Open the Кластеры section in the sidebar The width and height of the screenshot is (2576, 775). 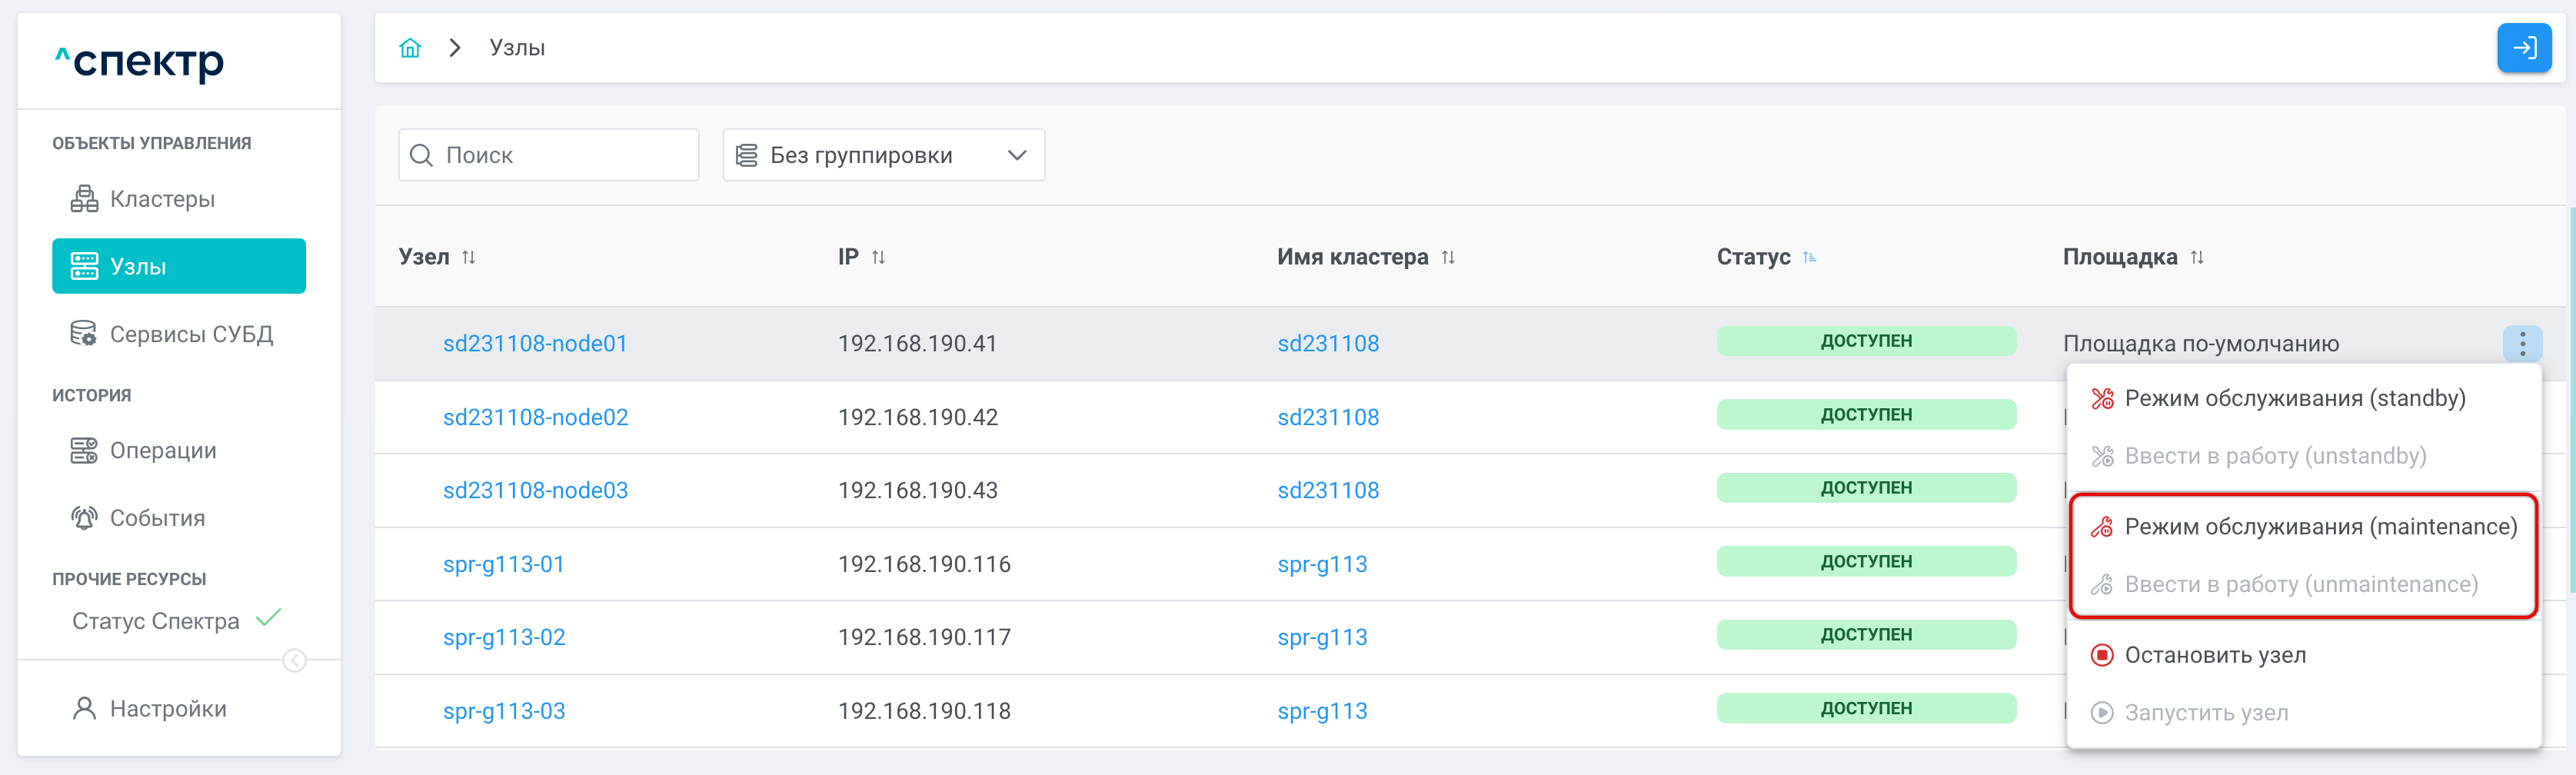[162, 199]
